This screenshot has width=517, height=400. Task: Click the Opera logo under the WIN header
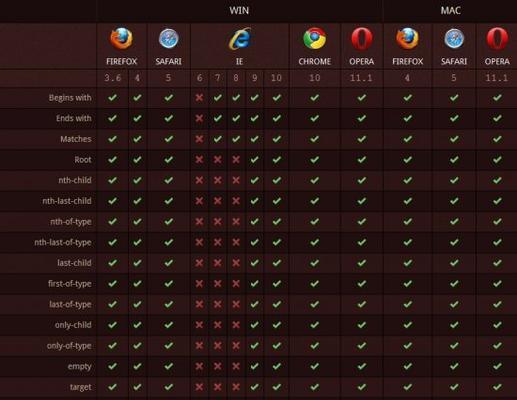tap(362, 39)
